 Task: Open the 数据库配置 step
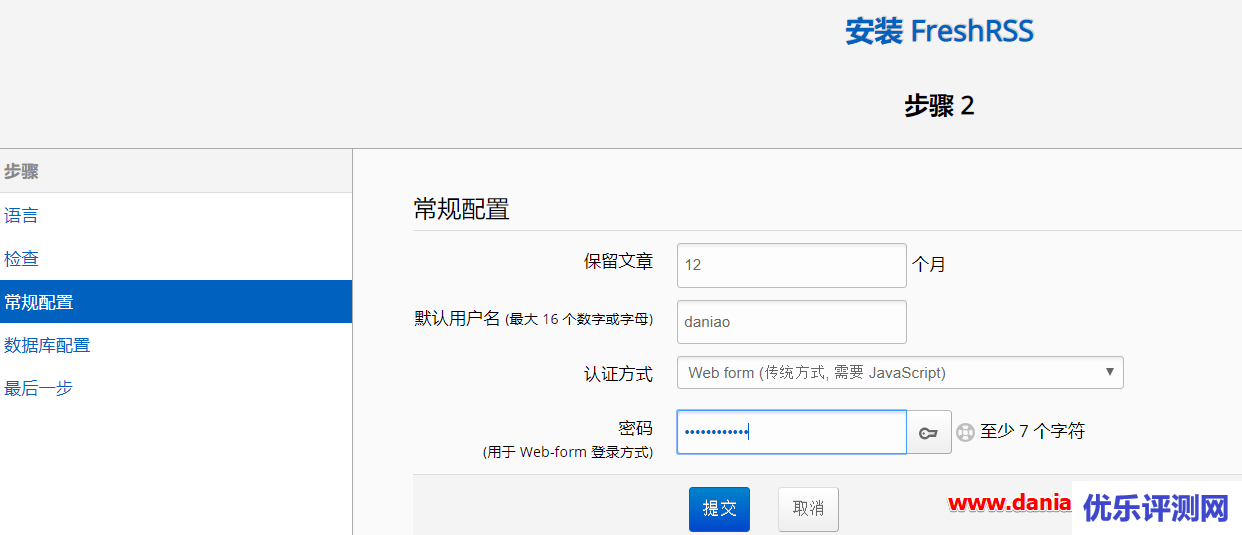click(47, 345)
